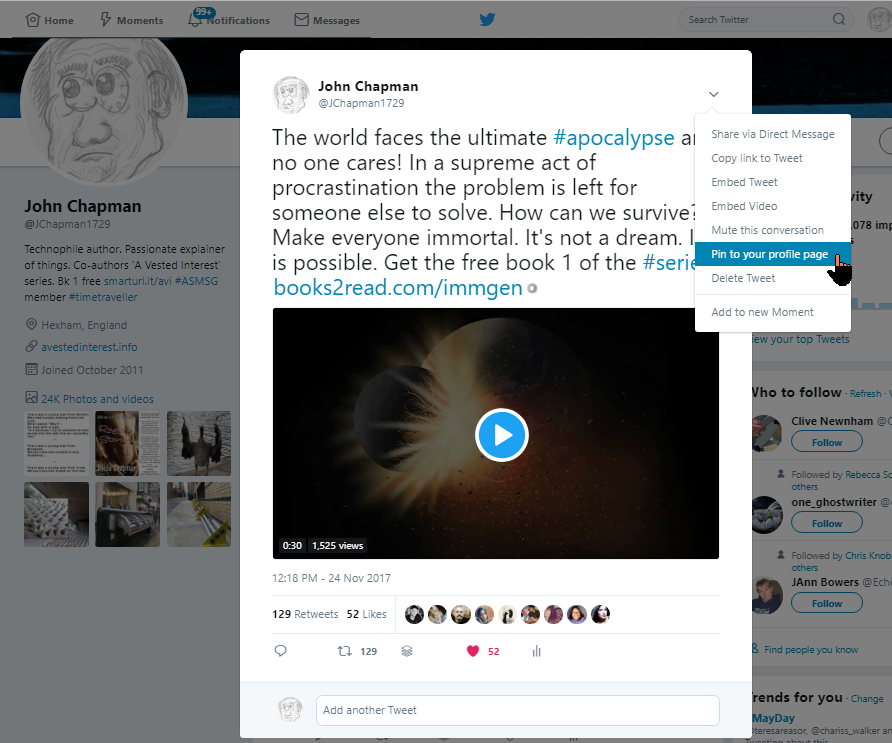Follow Clive Newnham
The image size is (892, 743).
pyautogui.click(x=826, y=441)
